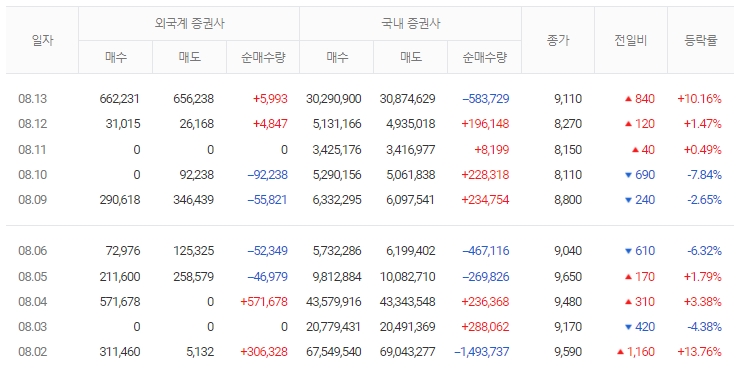Image resolution: width=738 pixels, height=373 pixels.
Task: Click domestic buy value 3,425,176
Action: pyautogui.click(x=337, y=150)
